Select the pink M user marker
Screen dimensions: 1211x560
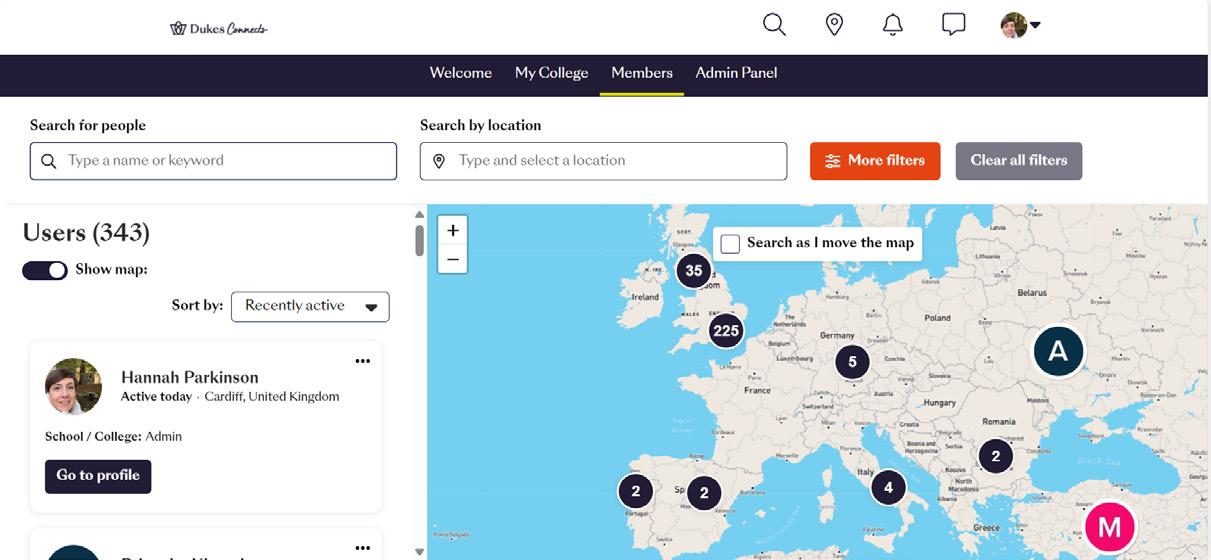pos(1110,527)
